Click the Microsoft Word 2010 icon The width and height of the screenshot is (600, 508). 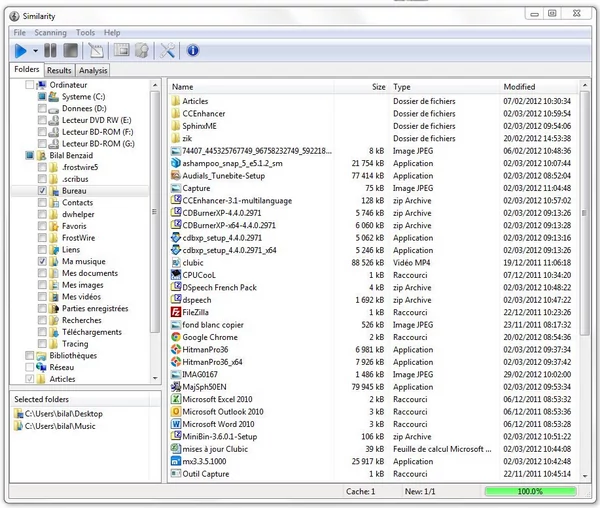click(x=176, y=424)
